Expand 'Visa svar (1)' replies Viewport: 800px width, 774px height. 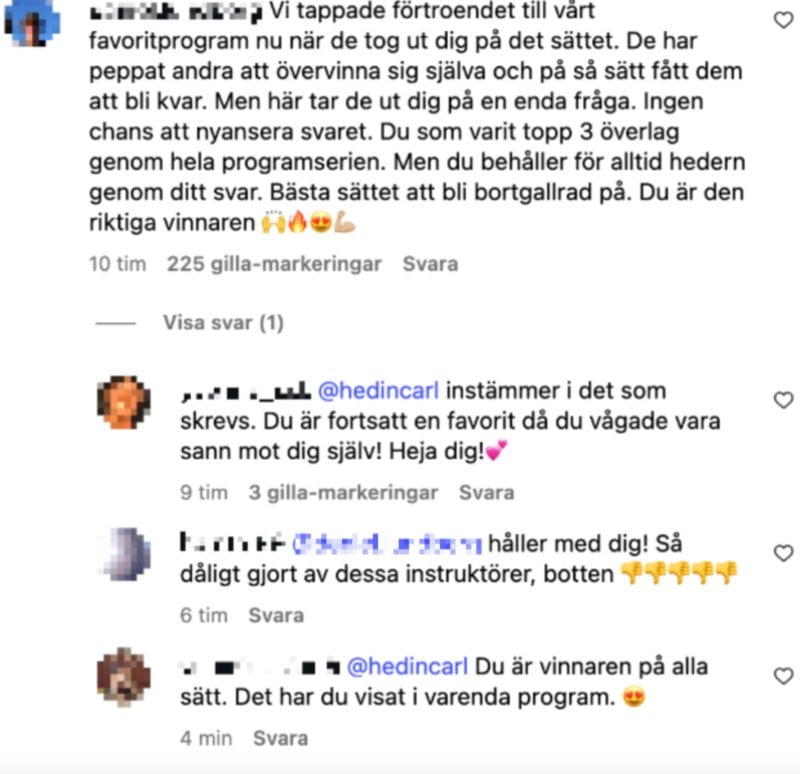click(x=223, y=323)
